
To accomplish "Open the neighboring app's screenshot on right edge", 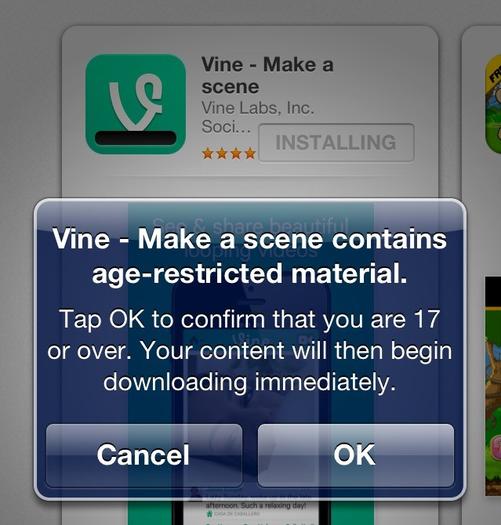I will (493, 385).
